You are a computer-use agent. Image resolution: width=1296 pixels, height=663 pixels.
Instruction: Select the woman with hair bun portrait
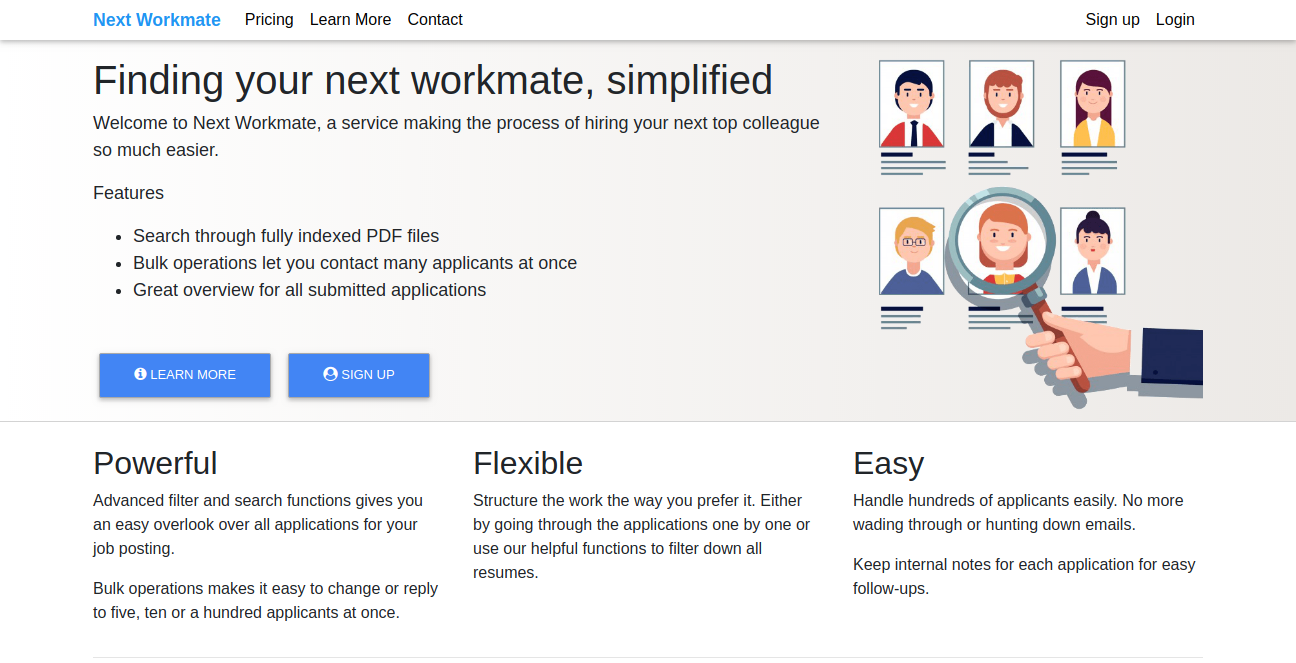[1092, 251]
